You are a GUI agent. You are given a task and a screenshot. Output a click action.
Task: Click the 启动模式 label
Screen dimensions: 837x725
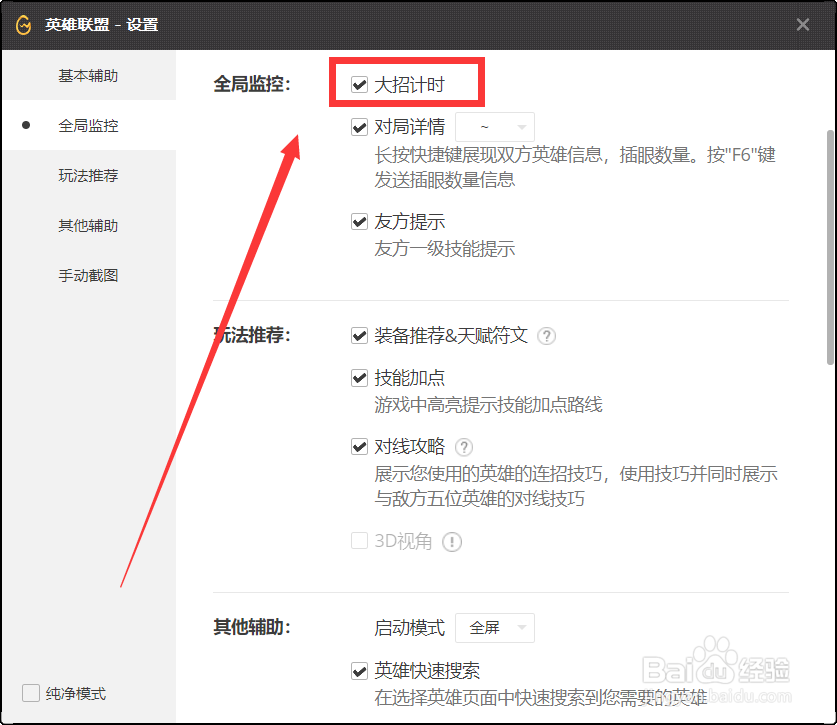409,628
